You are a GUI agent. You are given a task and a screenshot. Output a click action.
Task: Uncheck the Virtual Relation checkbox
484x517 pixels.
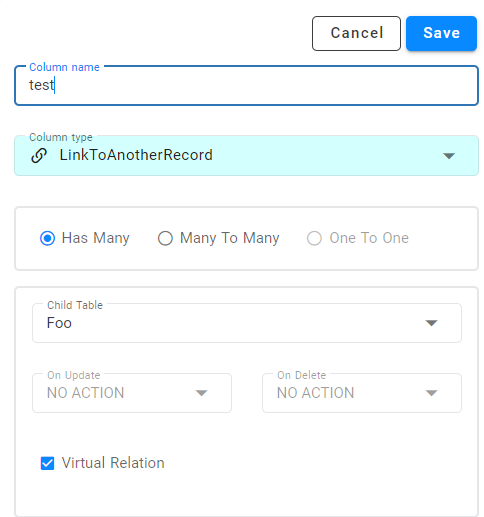coord(47,463)
